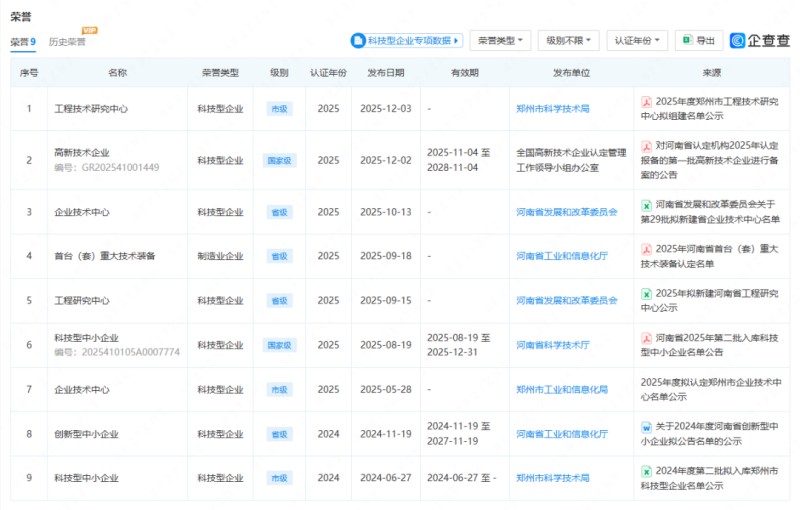Click the 导出 export button
This screenshot has height=510, width=800.
pyautogui.click(x=698, y=41)
